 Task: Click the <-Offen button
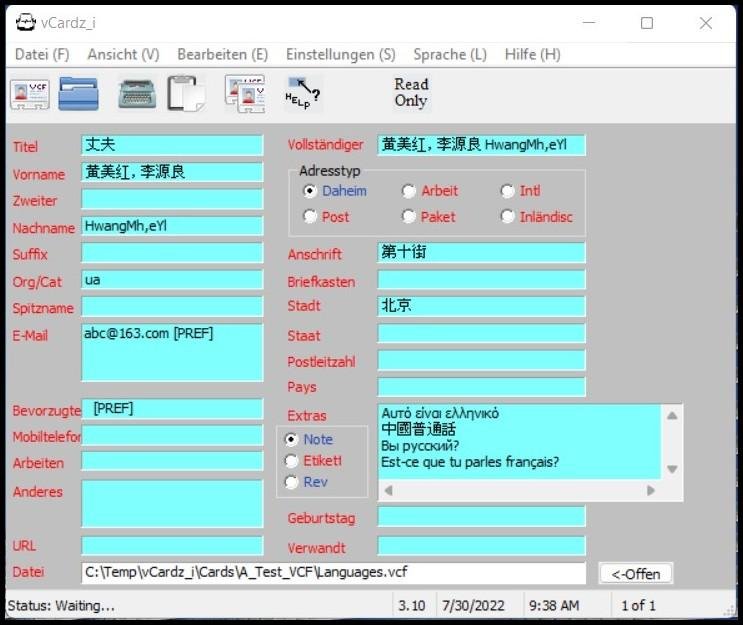(x=635, y=574)
